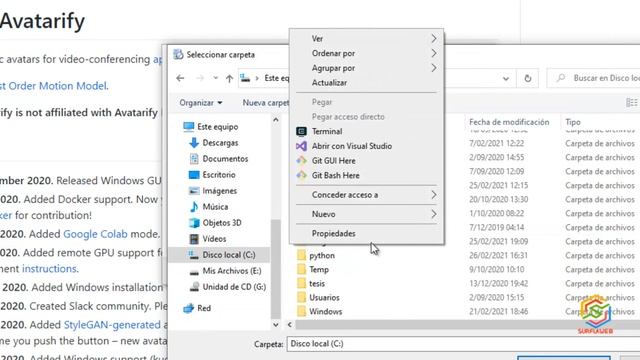Open the Google Colab link
640x360 pixels.
tap(95, 234)
